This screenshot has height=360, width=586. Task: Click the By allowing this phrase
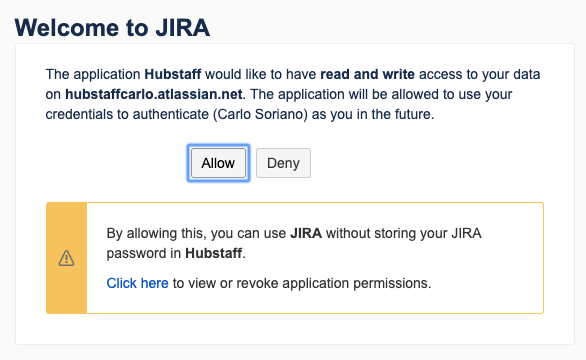[156, 233]
